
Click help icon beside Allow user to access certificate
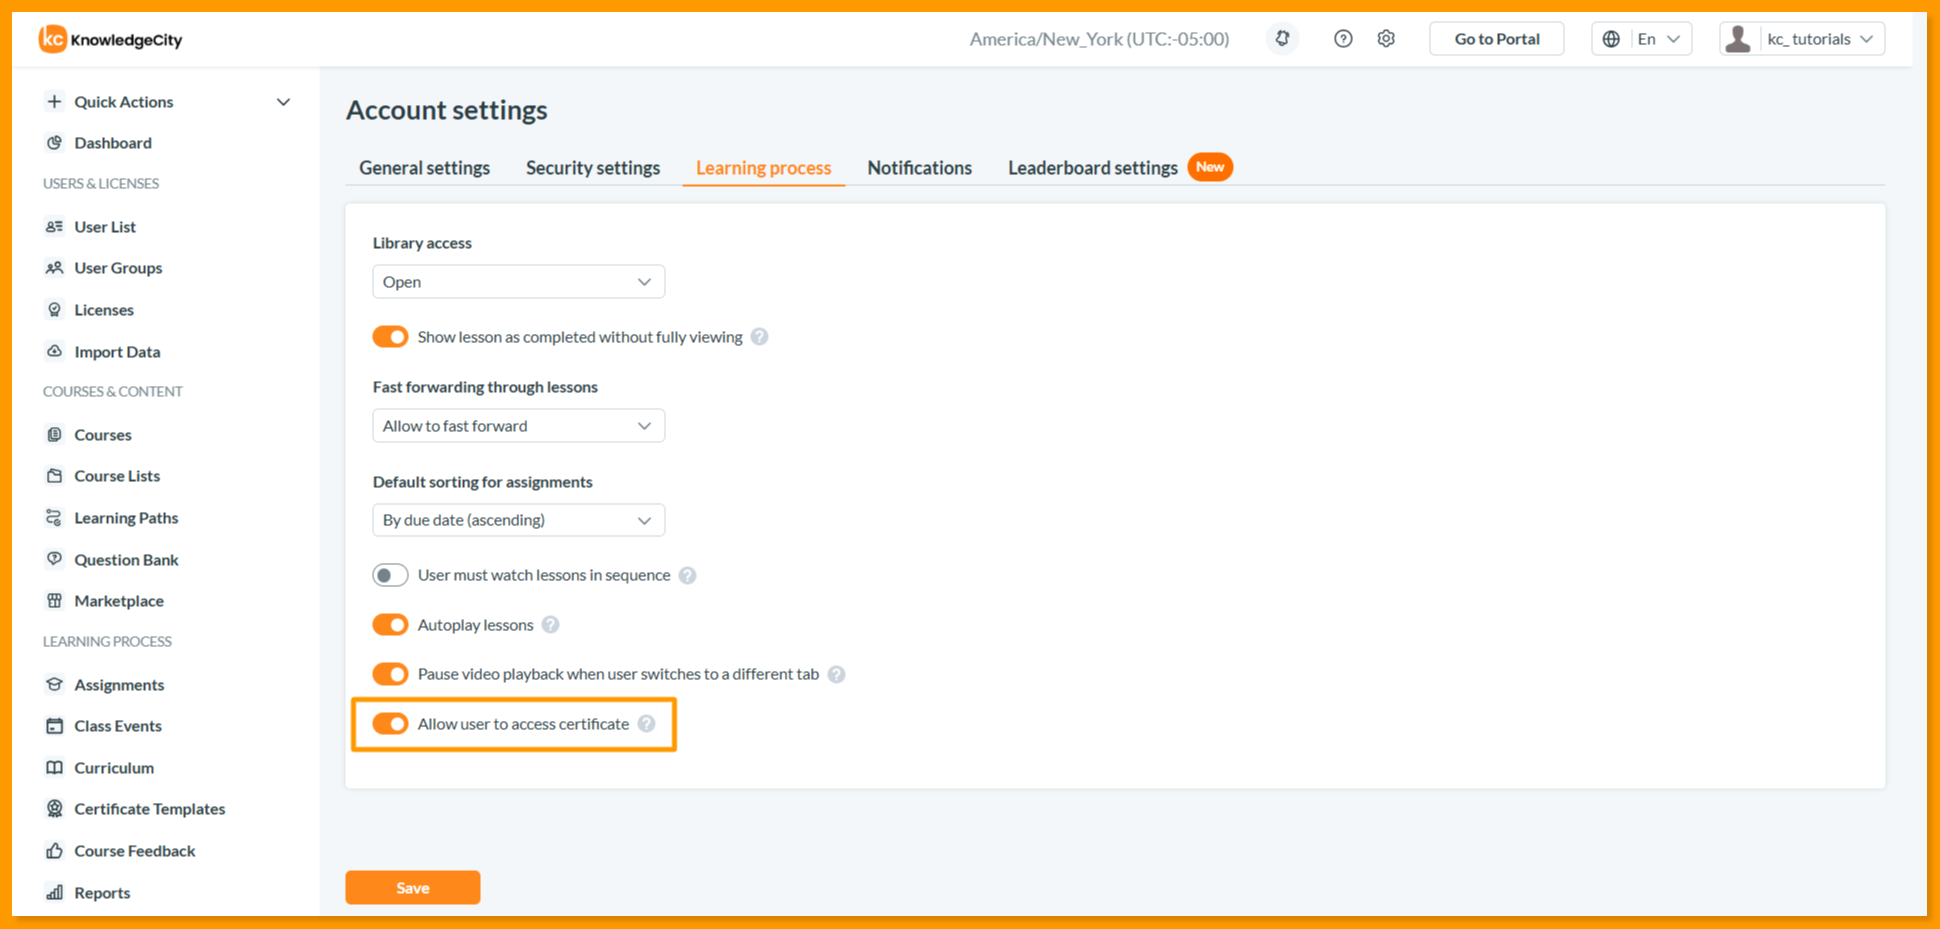(646, 724)
